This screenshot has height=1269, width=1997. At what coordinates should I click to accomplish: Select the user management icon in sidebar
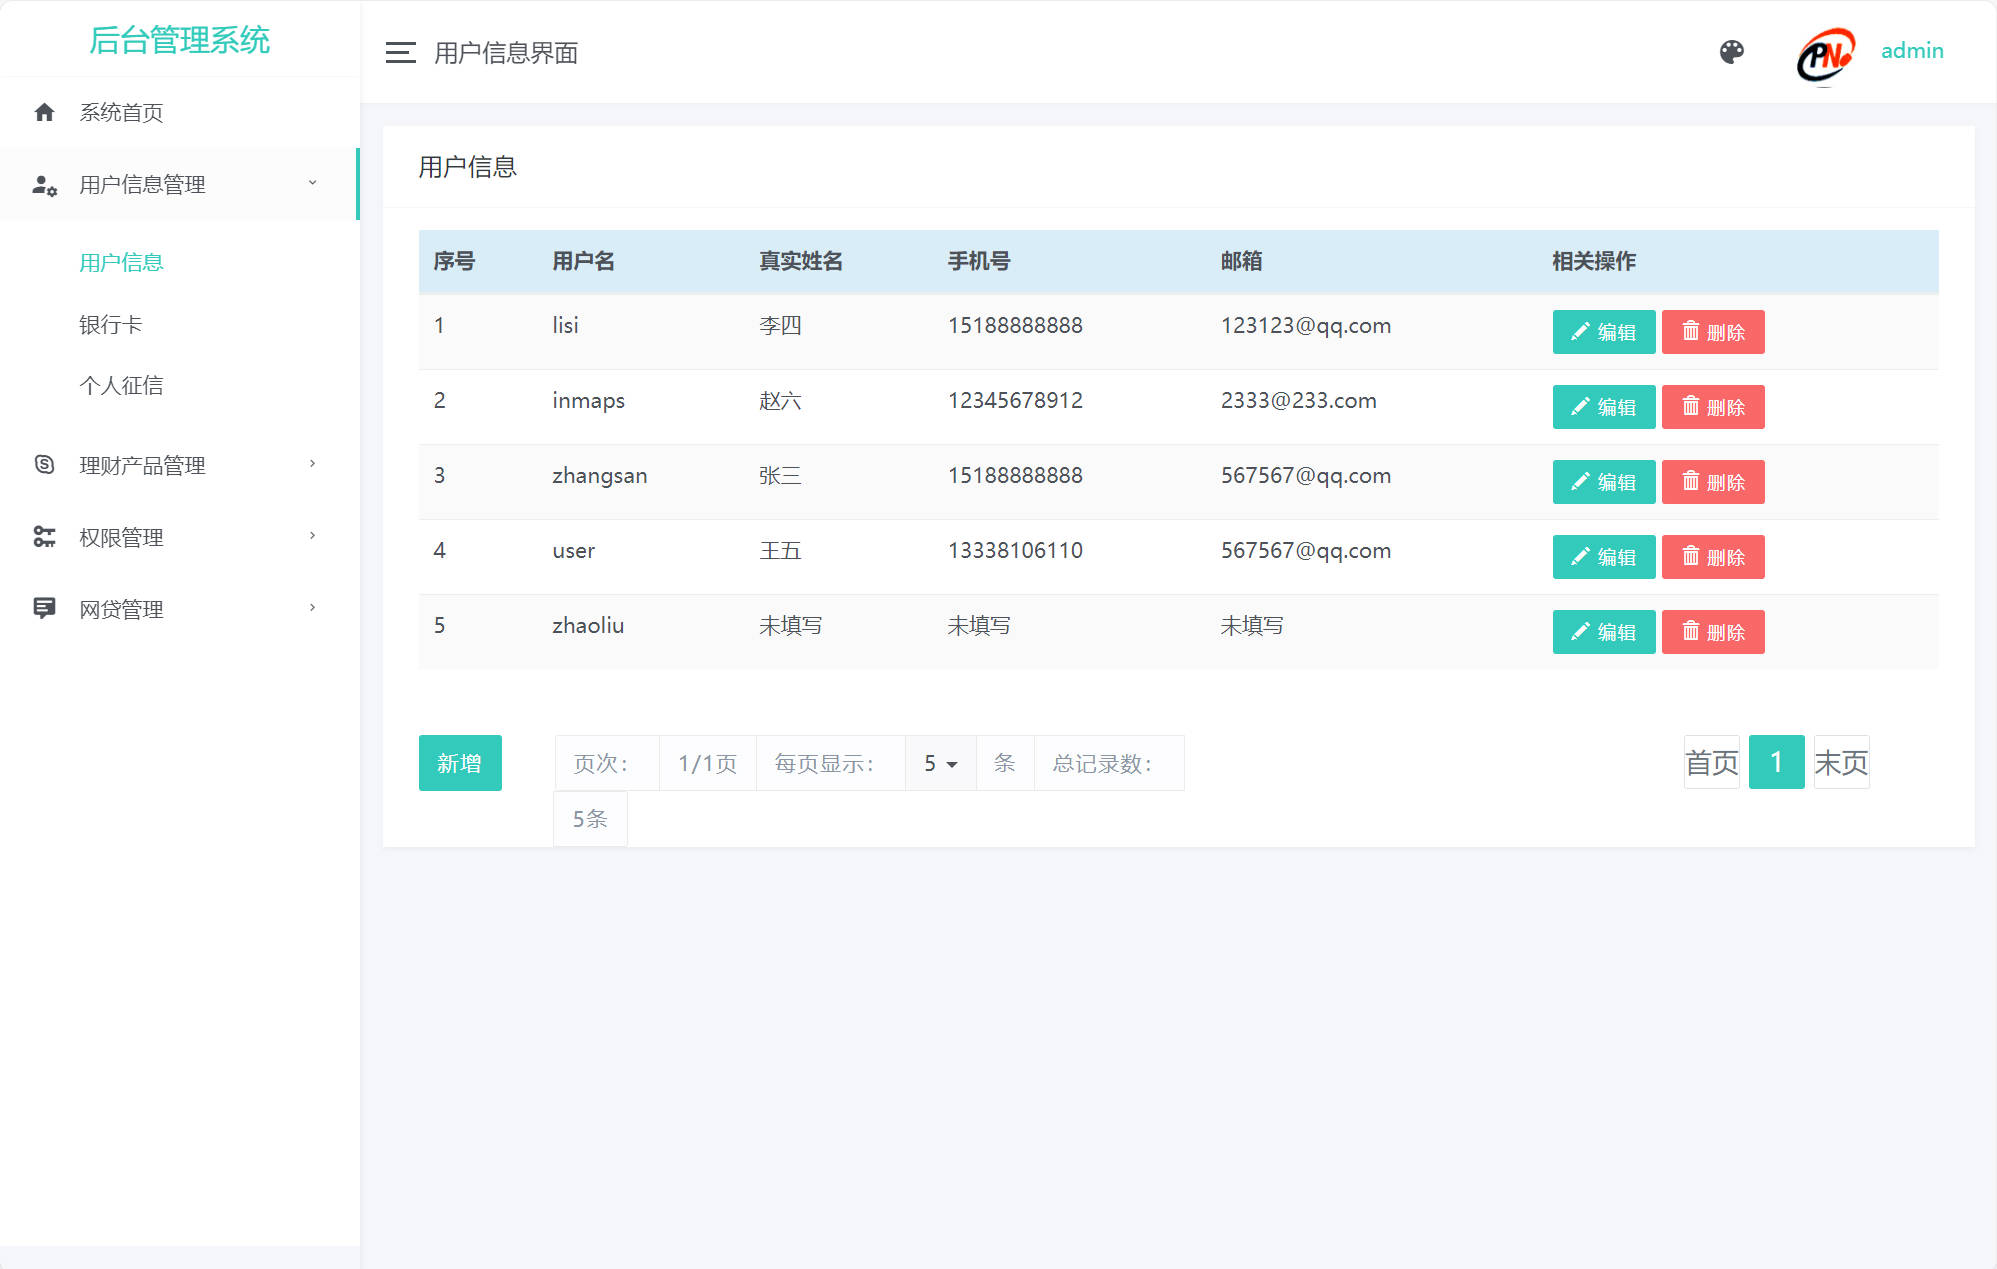click(x=45, y=184)
